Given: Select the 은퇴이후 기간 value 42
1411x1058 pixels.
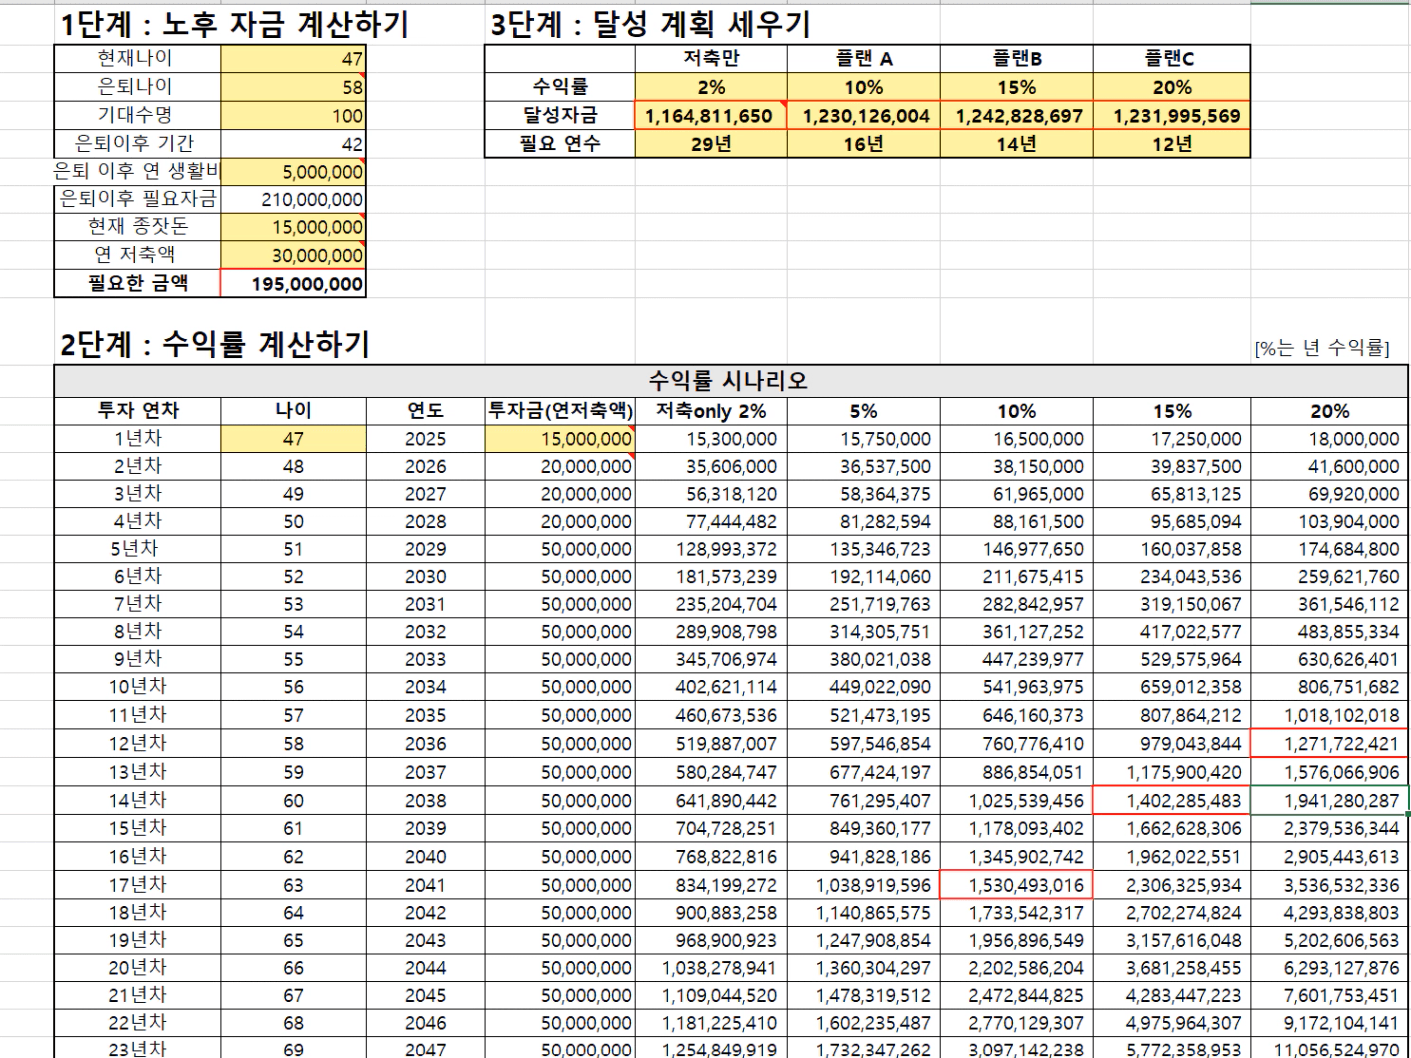Looking at the screenshot, I should pos(293,144).
